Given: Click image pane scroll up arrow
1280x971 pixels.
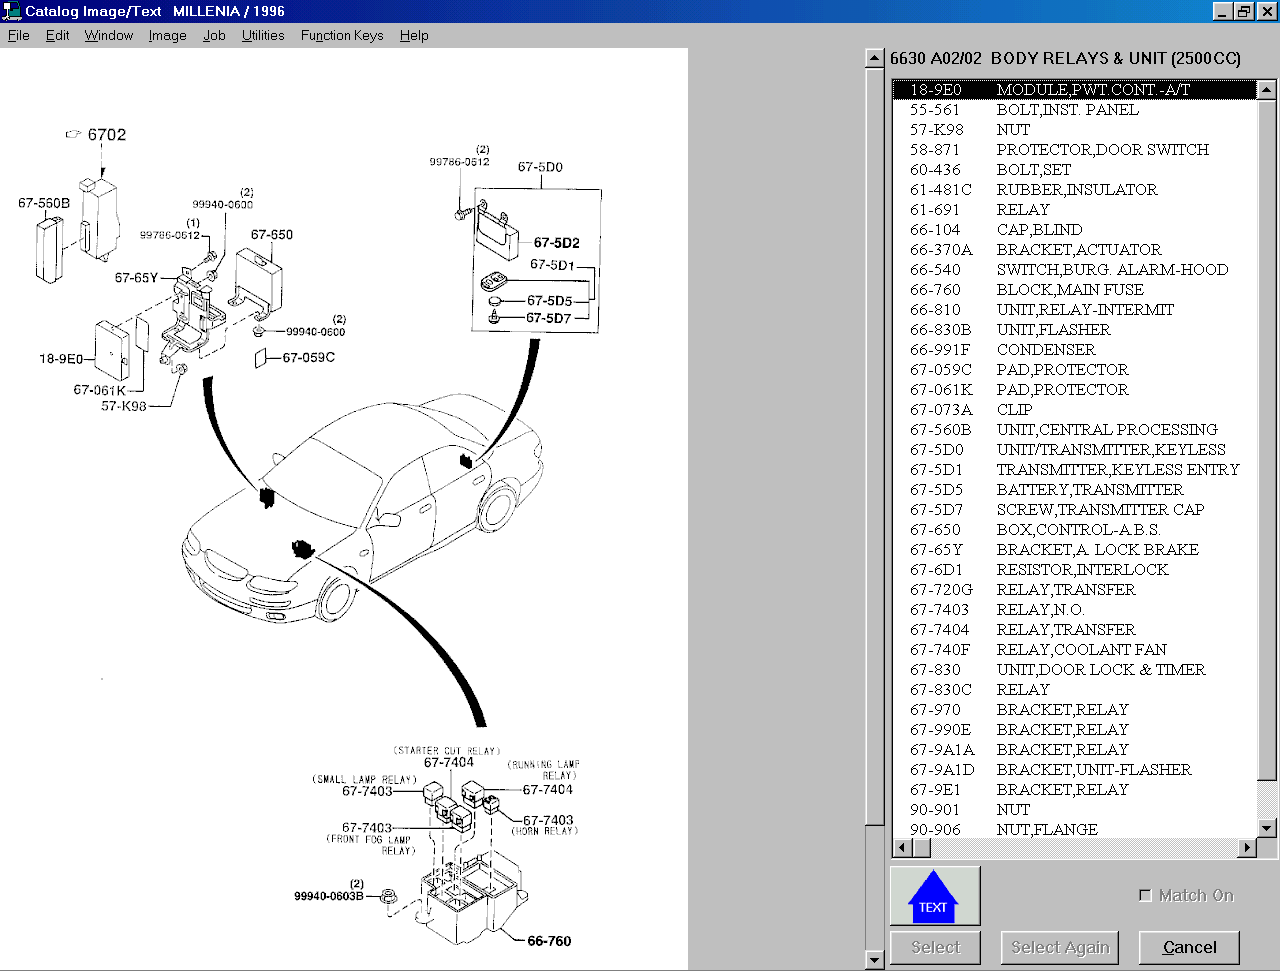Looking at the screenshot, I should (x=874, y=58).
